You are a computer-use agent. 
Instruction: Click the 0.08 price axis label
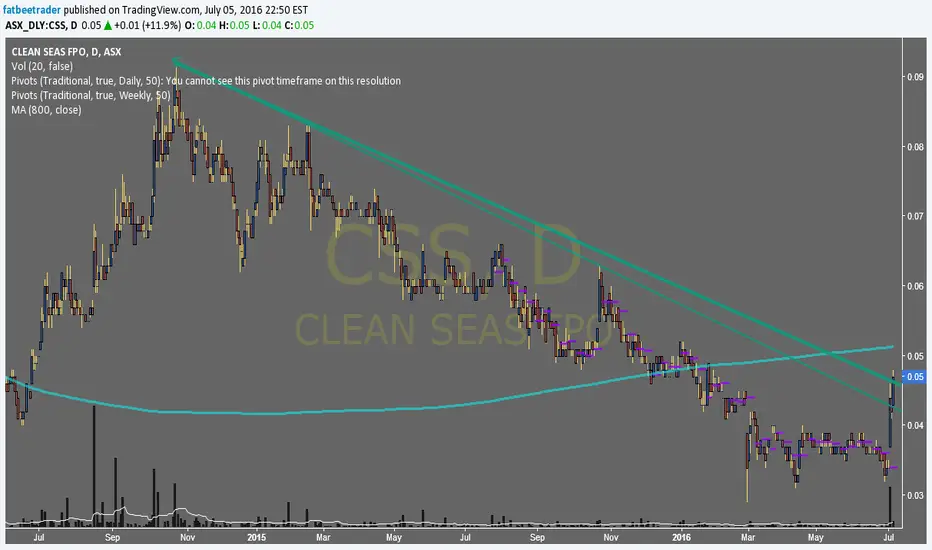tap(915, 147)
